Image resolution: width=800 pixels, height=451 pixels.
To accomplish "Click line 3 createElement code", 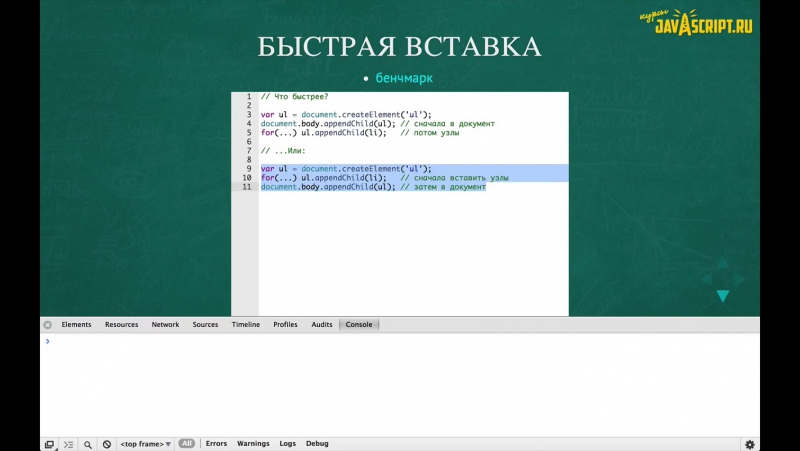I will tap(346, 115).
